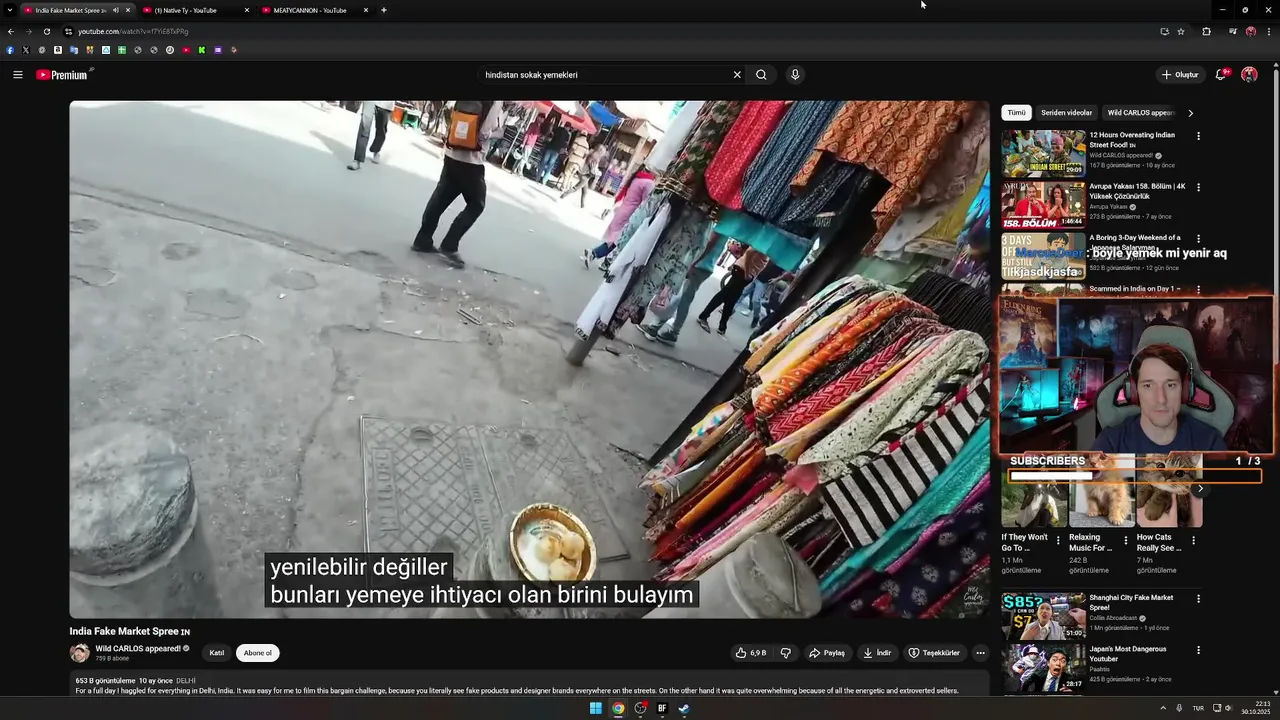Open options for Japan's Most Dangerous Youtuber

(1198, 650)
